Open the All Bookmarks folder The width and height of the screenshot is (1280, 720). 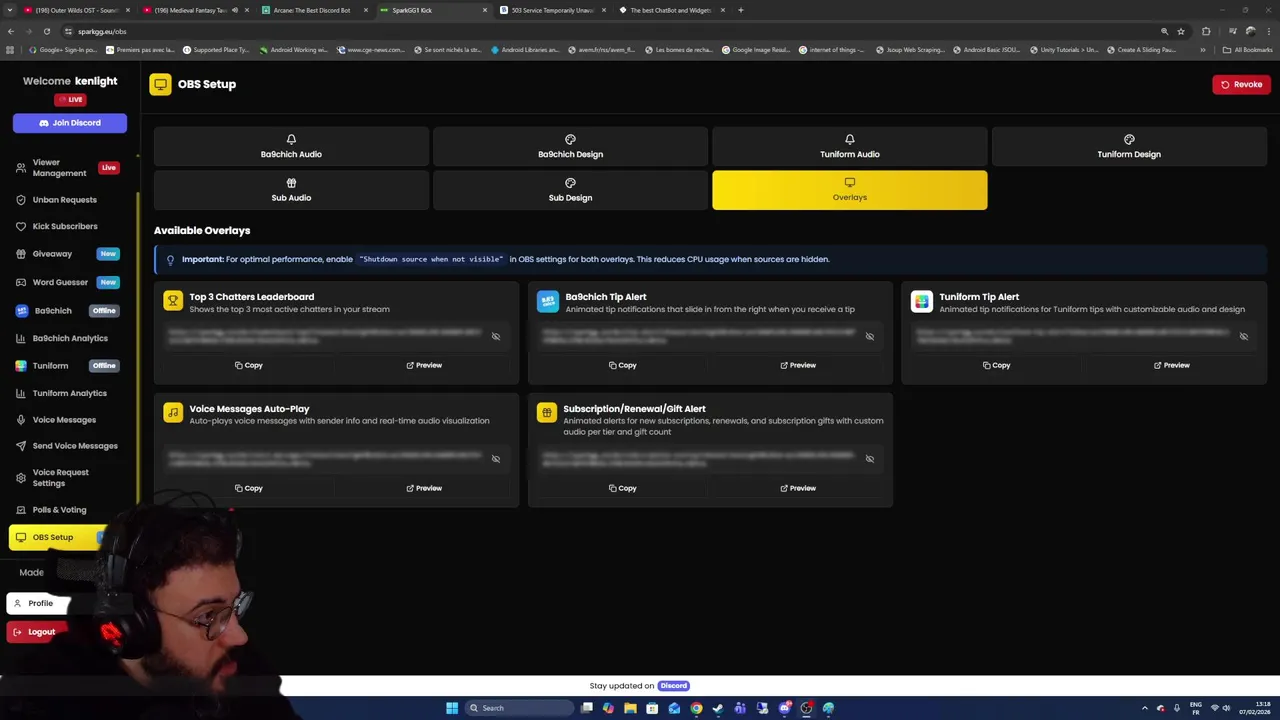click(x=1247, y=50)
